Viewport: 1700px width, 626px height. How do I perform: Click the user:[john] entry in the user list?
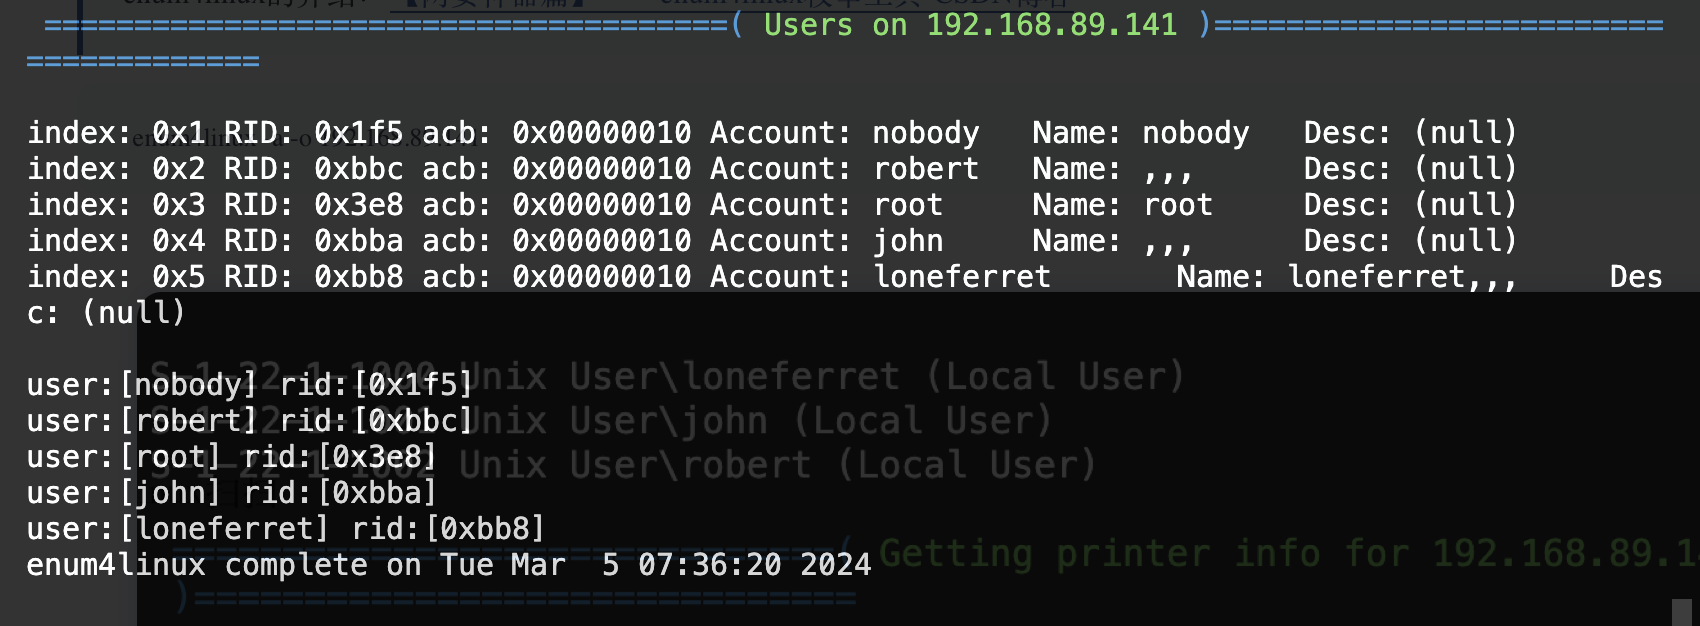click(124, 493)
